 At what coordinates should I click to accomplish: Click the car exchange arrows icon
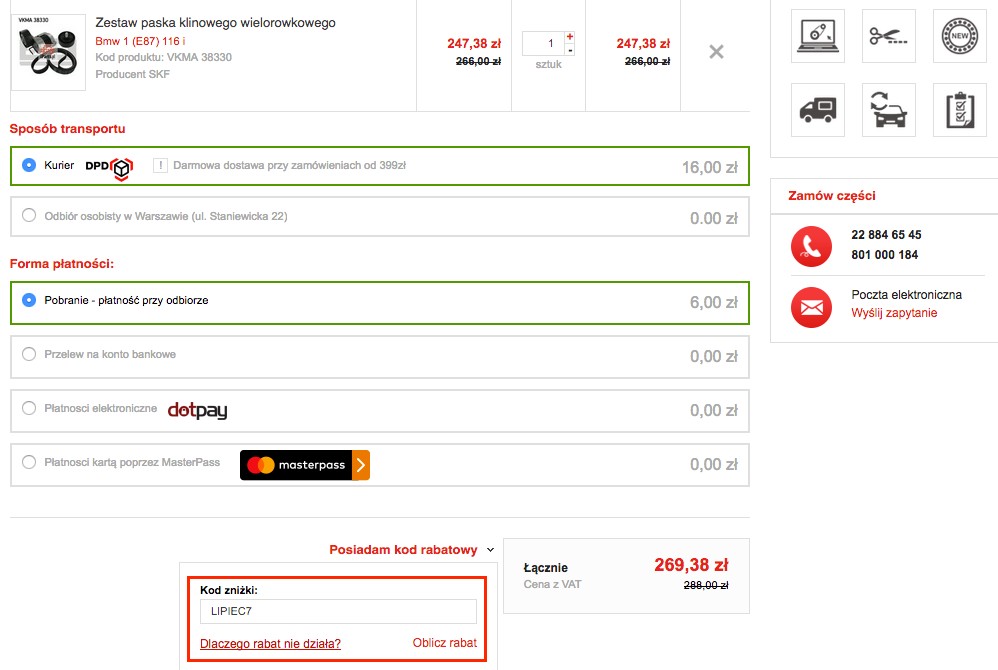tap(889, 110)
